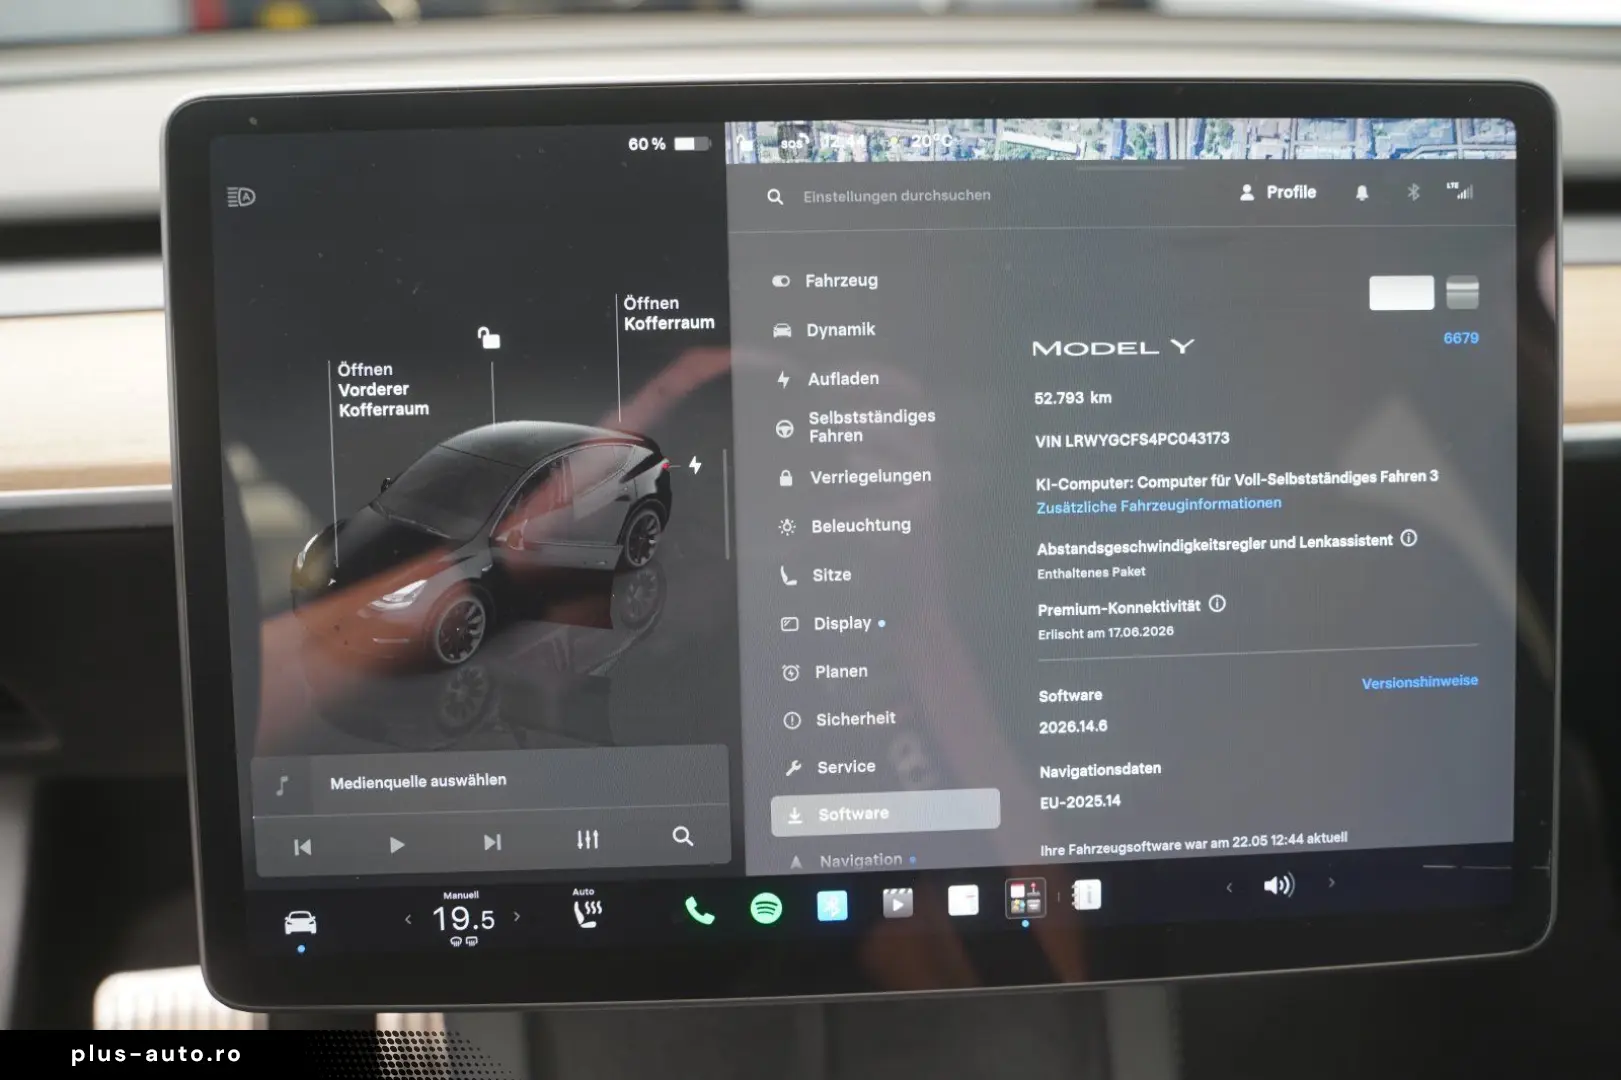Show info for Abstandsgeschwindigkeitsregler und Lenkassistent
1621x1080 pixels.
pyautogui.click(x=1408, y=538)
